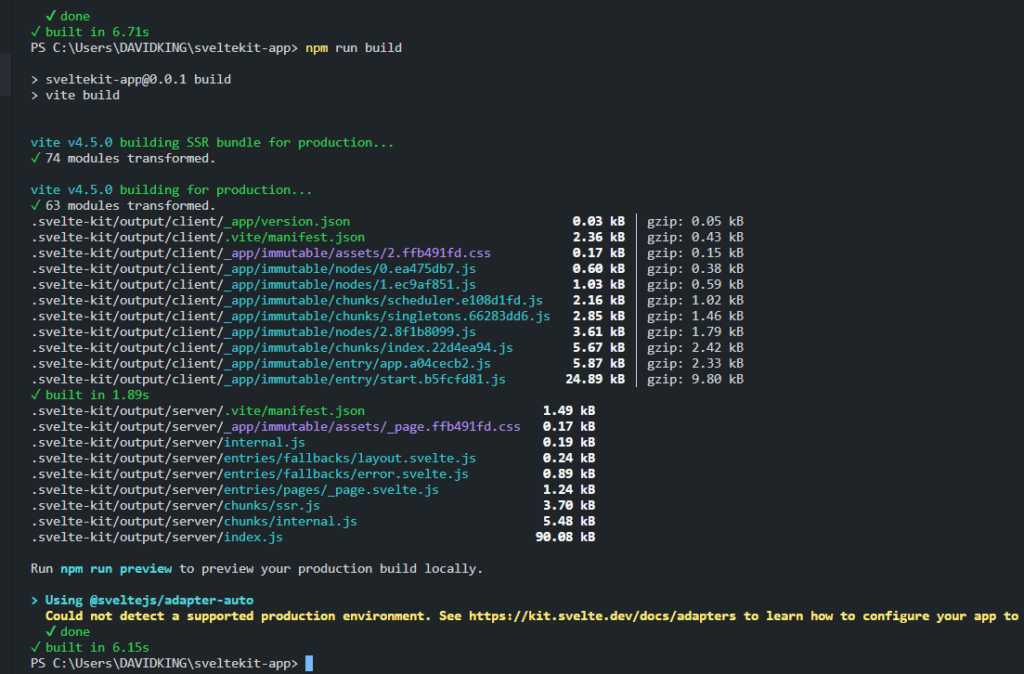Open the scheduler.e108d1fd.js chunk path
The height and width of the screenshot is (674, 1024).
tap(286, 300)
